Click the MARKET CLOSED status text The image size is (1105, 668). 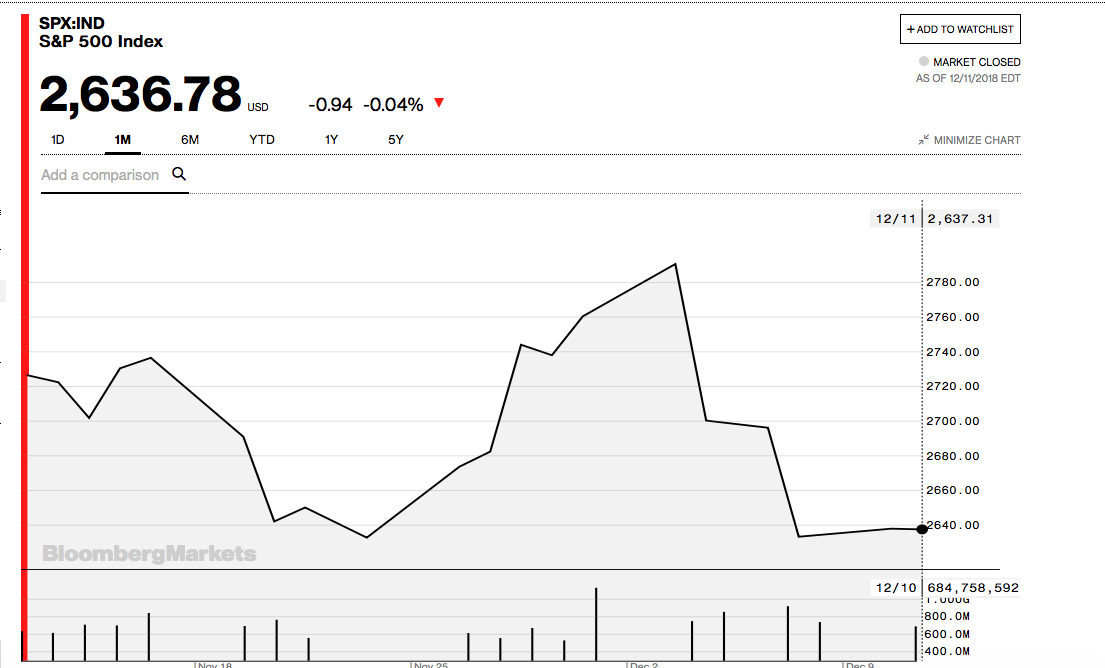tap(977, 62)
